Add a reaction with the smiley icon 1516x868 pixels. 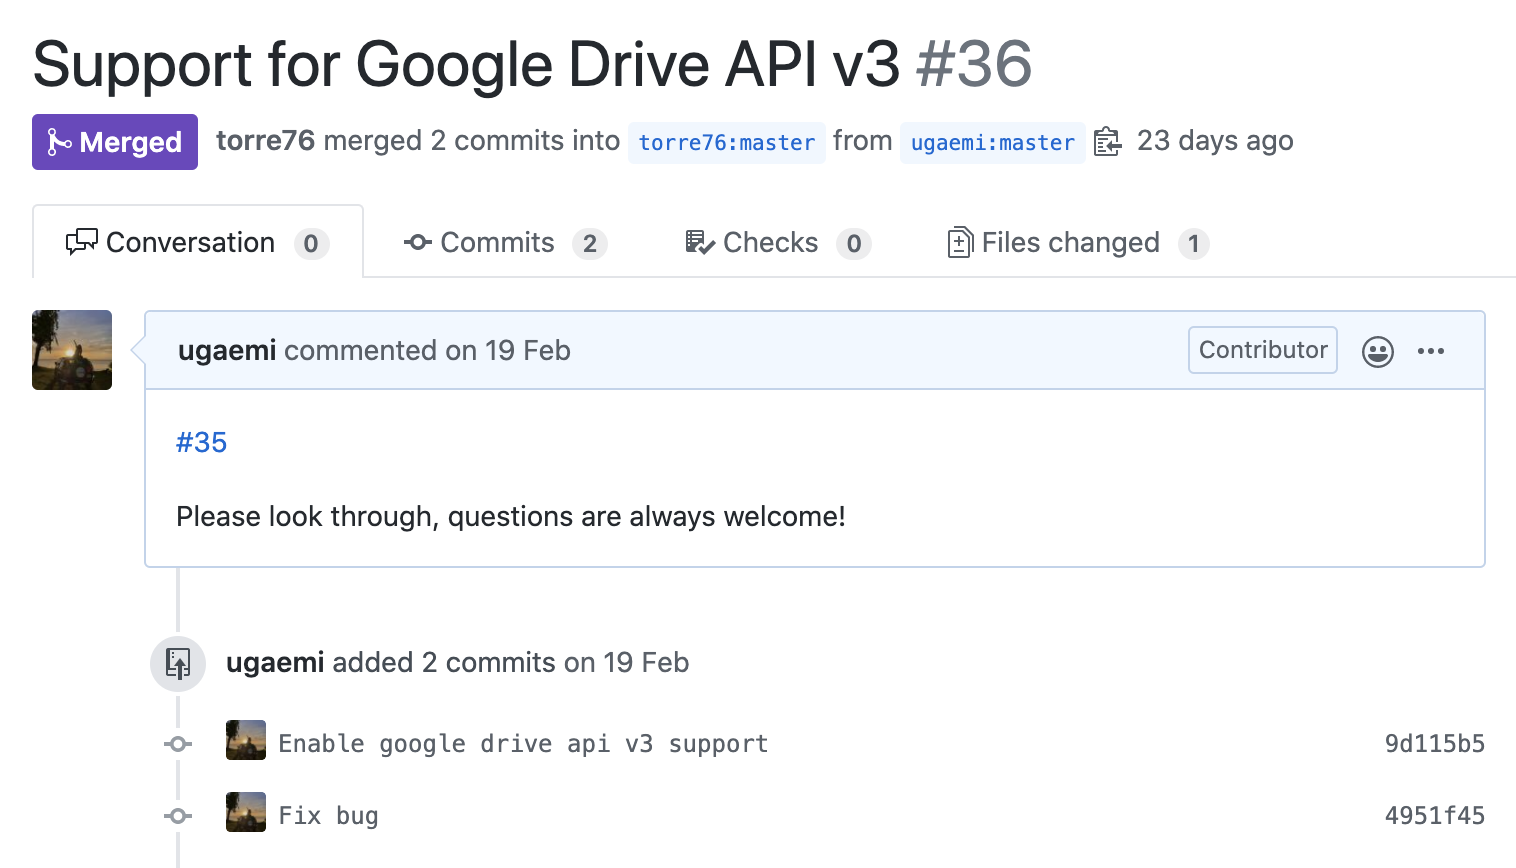click(x=1378, y=351)
